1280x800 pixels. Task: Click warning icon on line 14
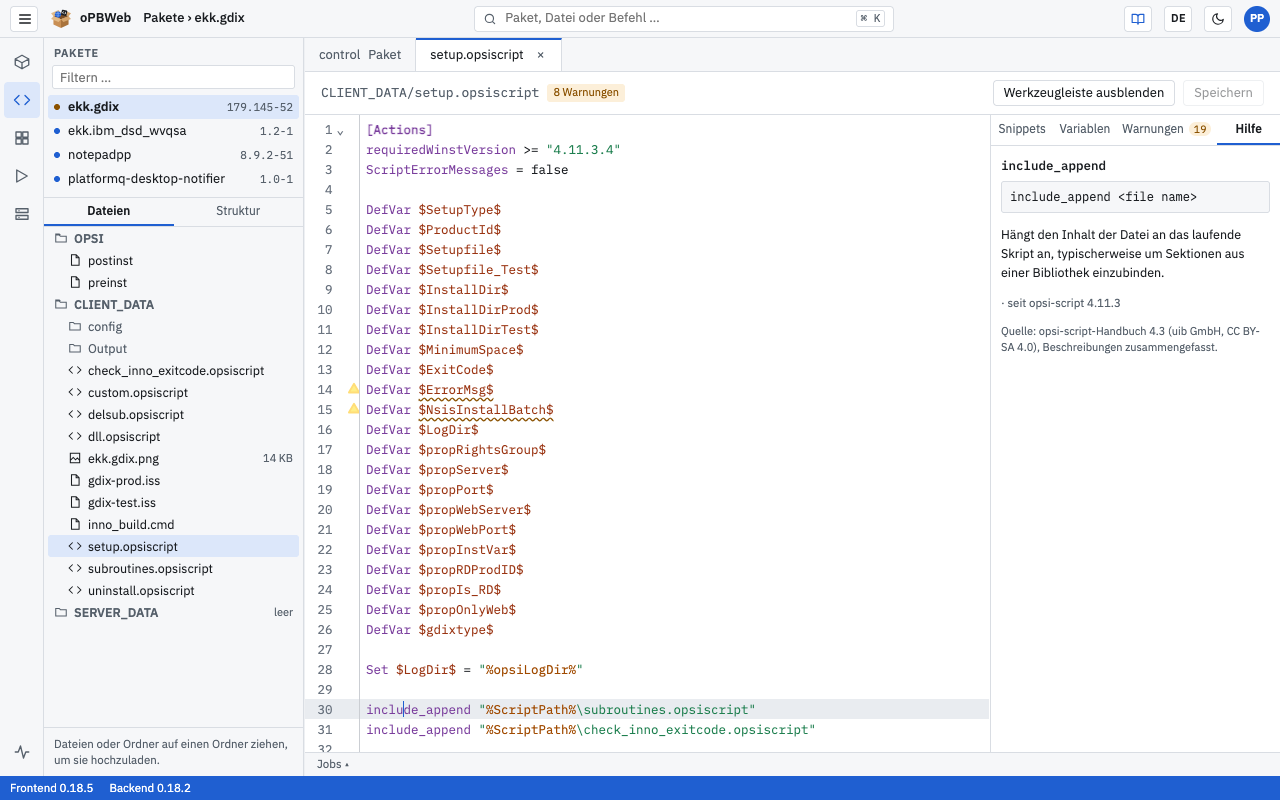point(353,389)
